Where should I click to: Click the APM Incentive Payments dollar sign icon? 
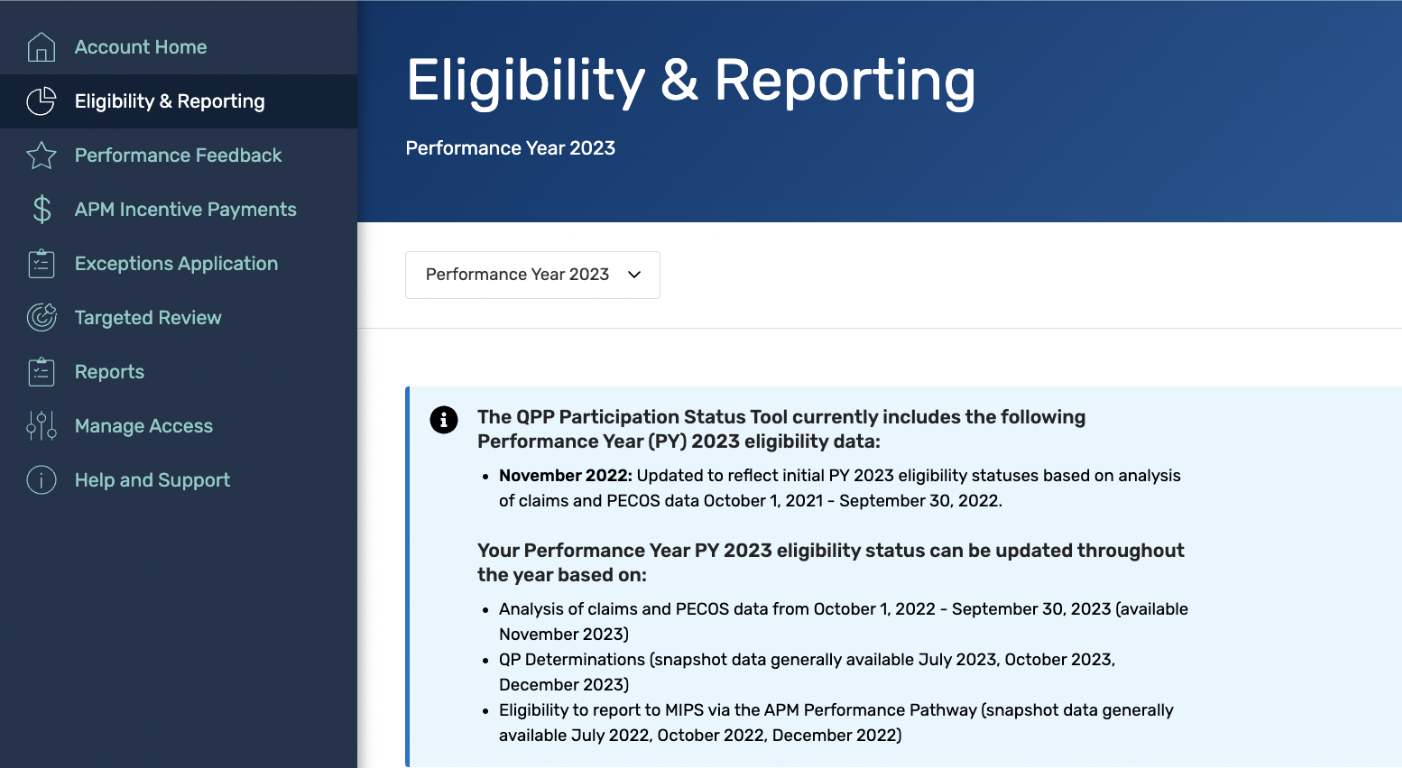(x=41, y=209)
